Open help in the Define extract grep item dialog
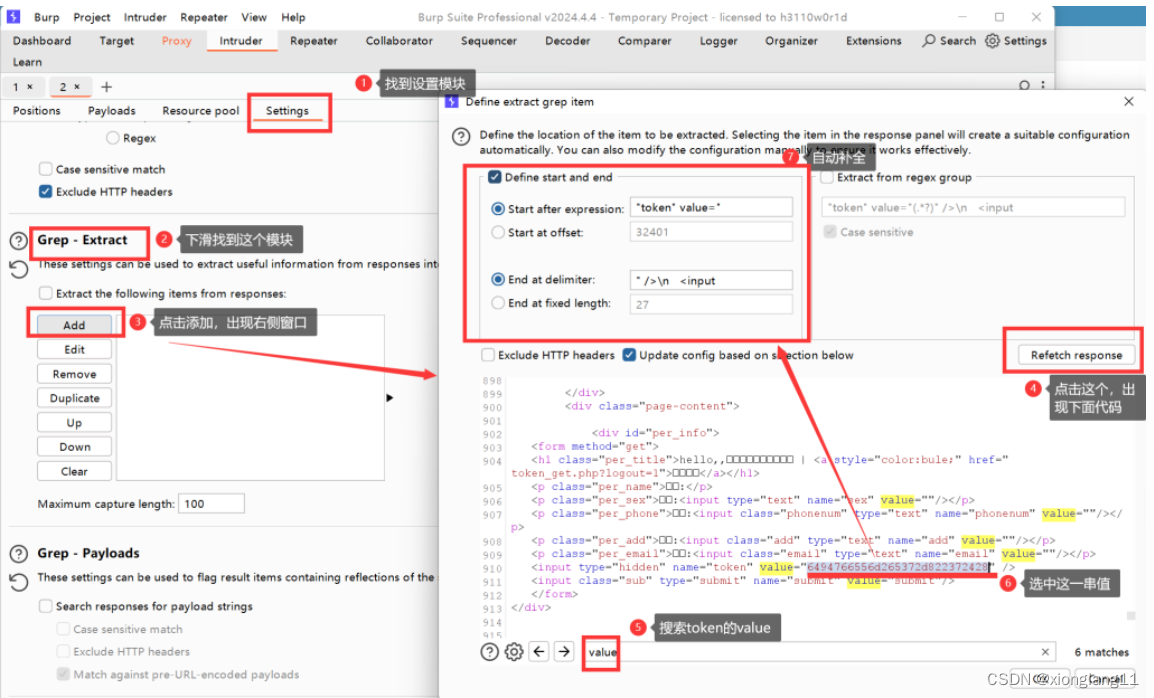 pos(461,136)
